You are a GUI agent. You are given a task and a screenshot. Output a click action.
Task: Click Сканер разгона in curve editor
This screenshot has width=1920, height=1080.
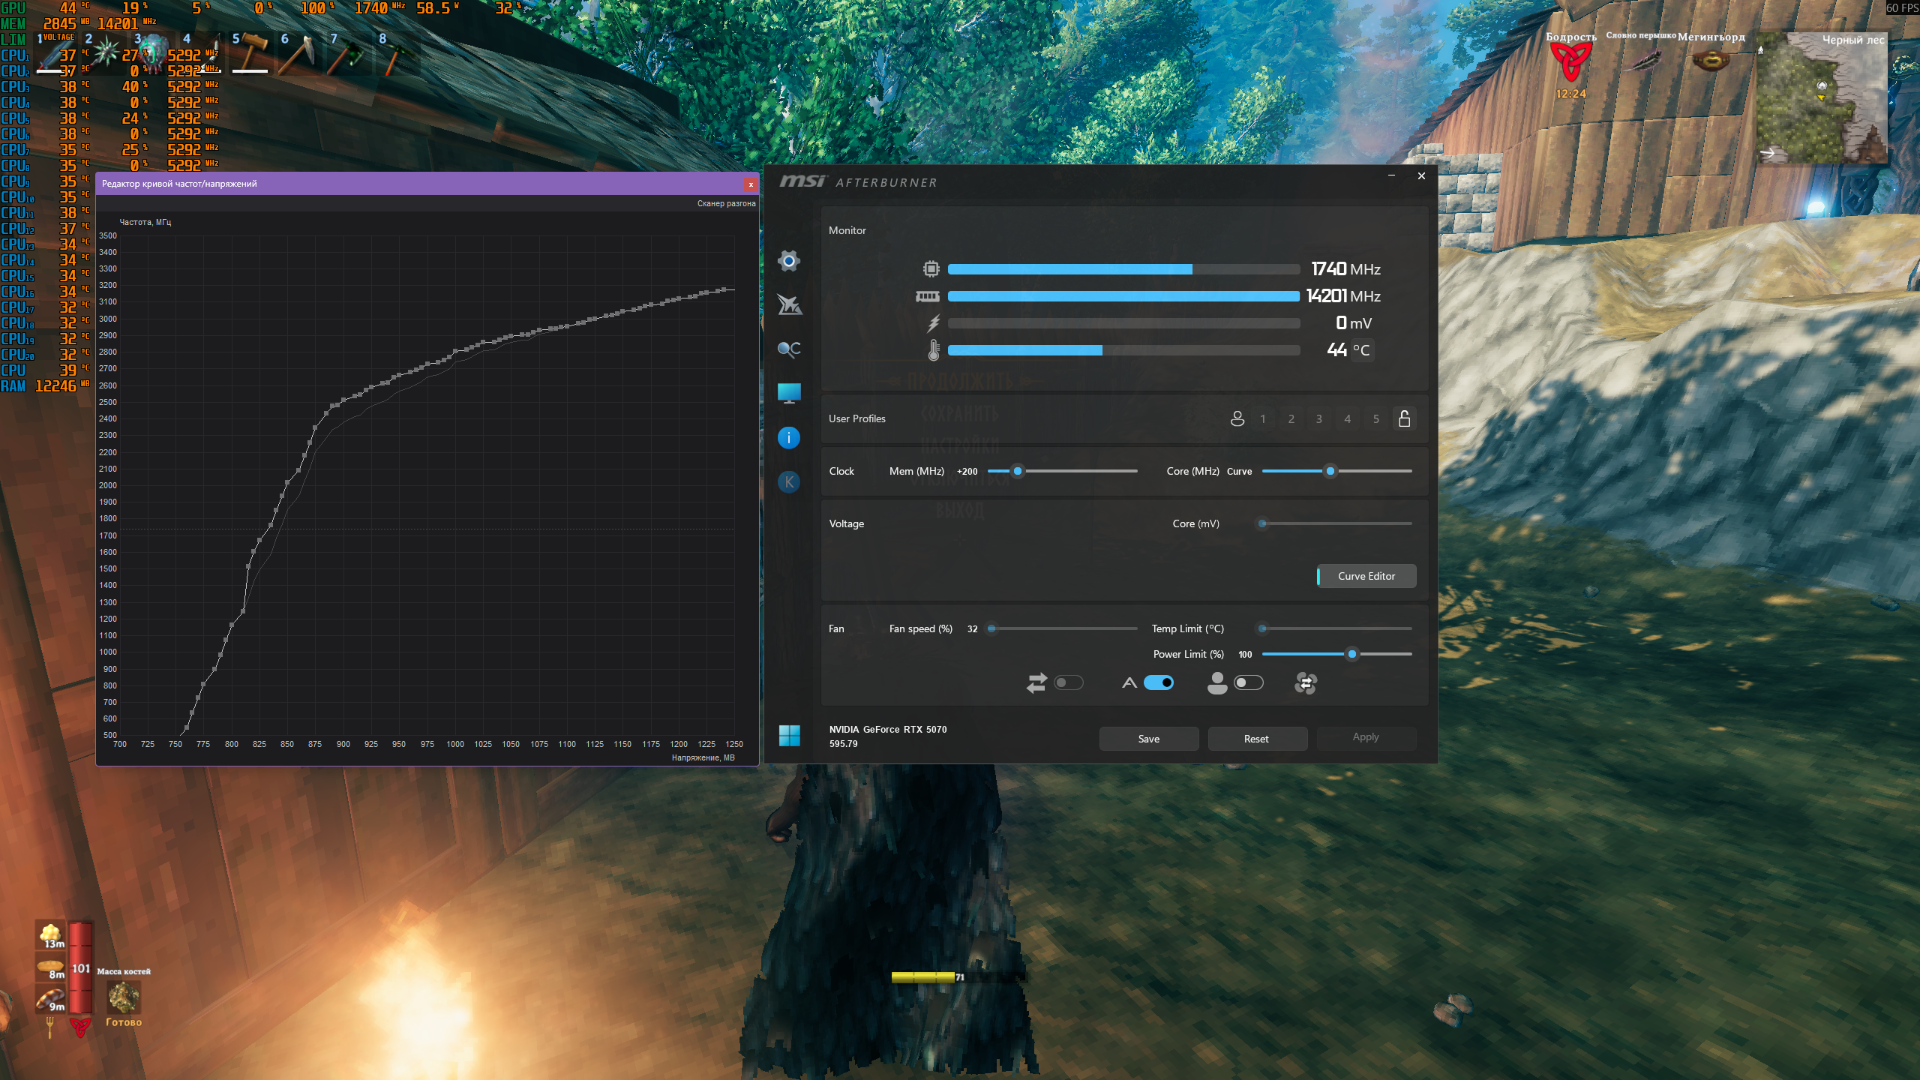point(726,203)
